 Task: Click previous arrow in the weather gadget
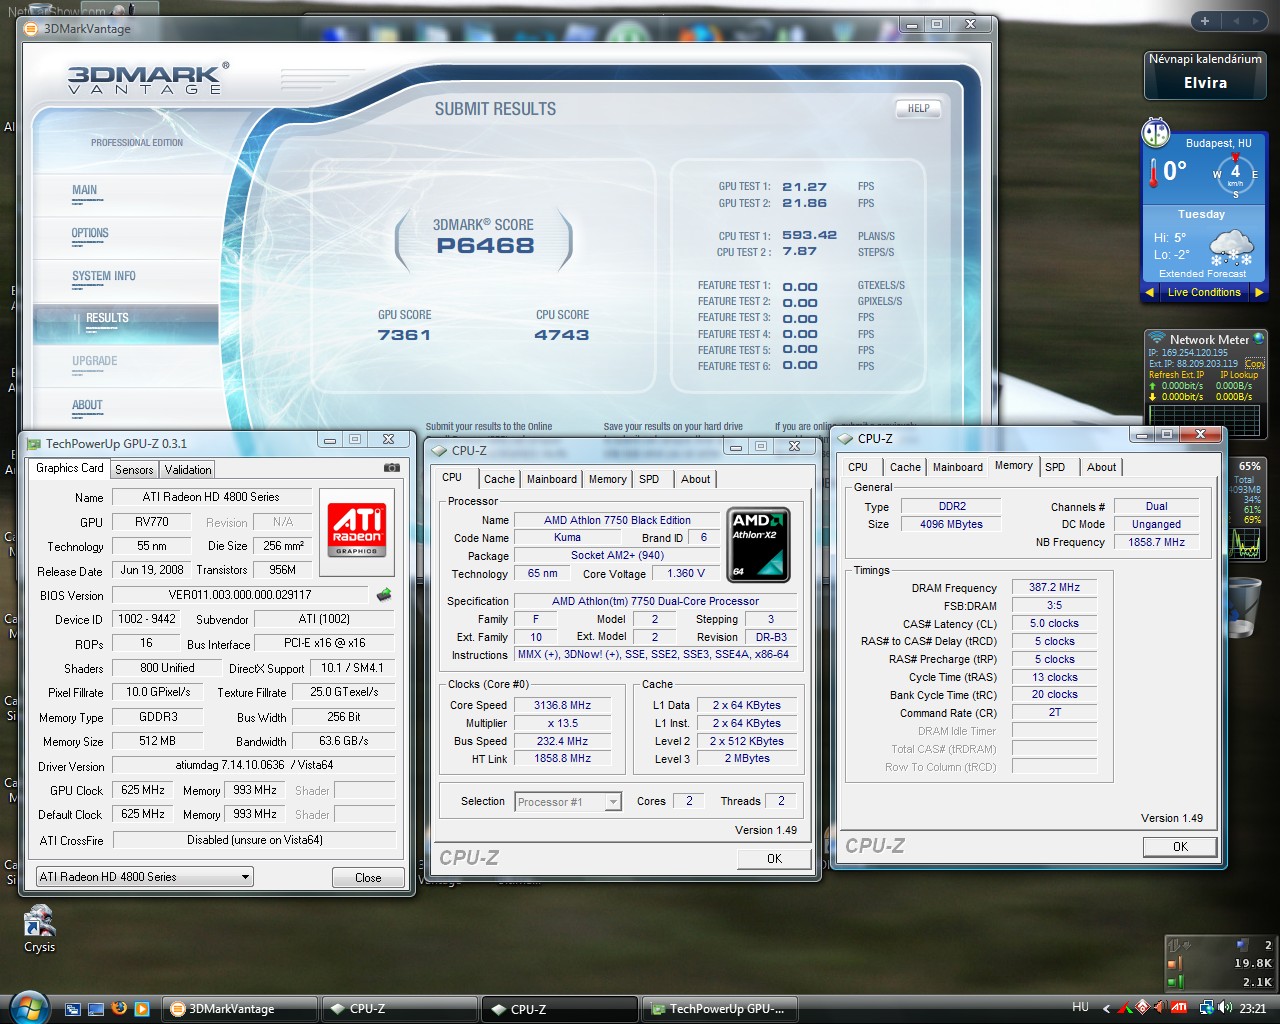[1150, 293]
